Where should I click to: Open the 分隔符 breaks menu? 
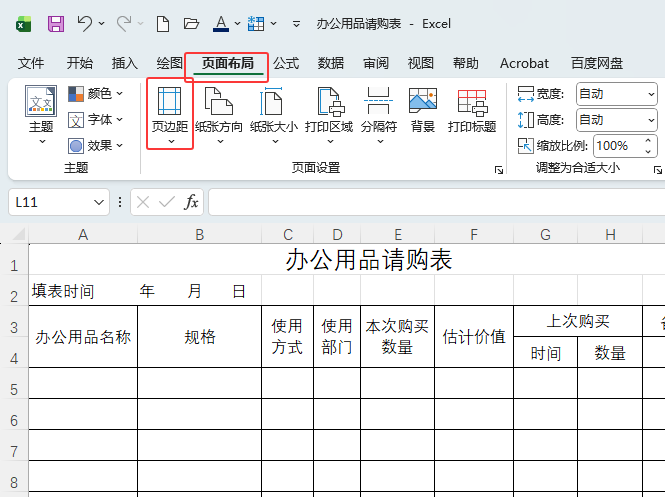(379, 114)
